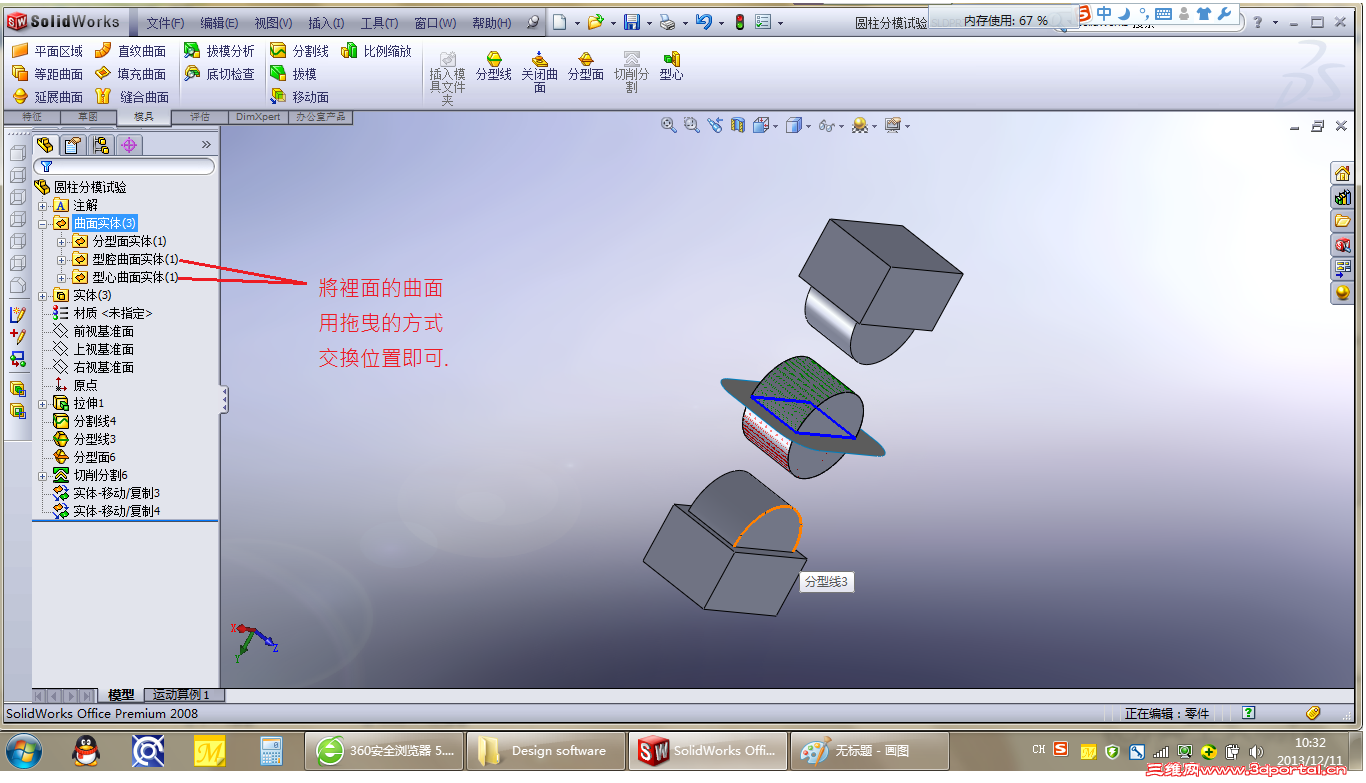Switch to the 特征 tab
The width and height of the screenshot is (1366, 783).
(33, 116)
